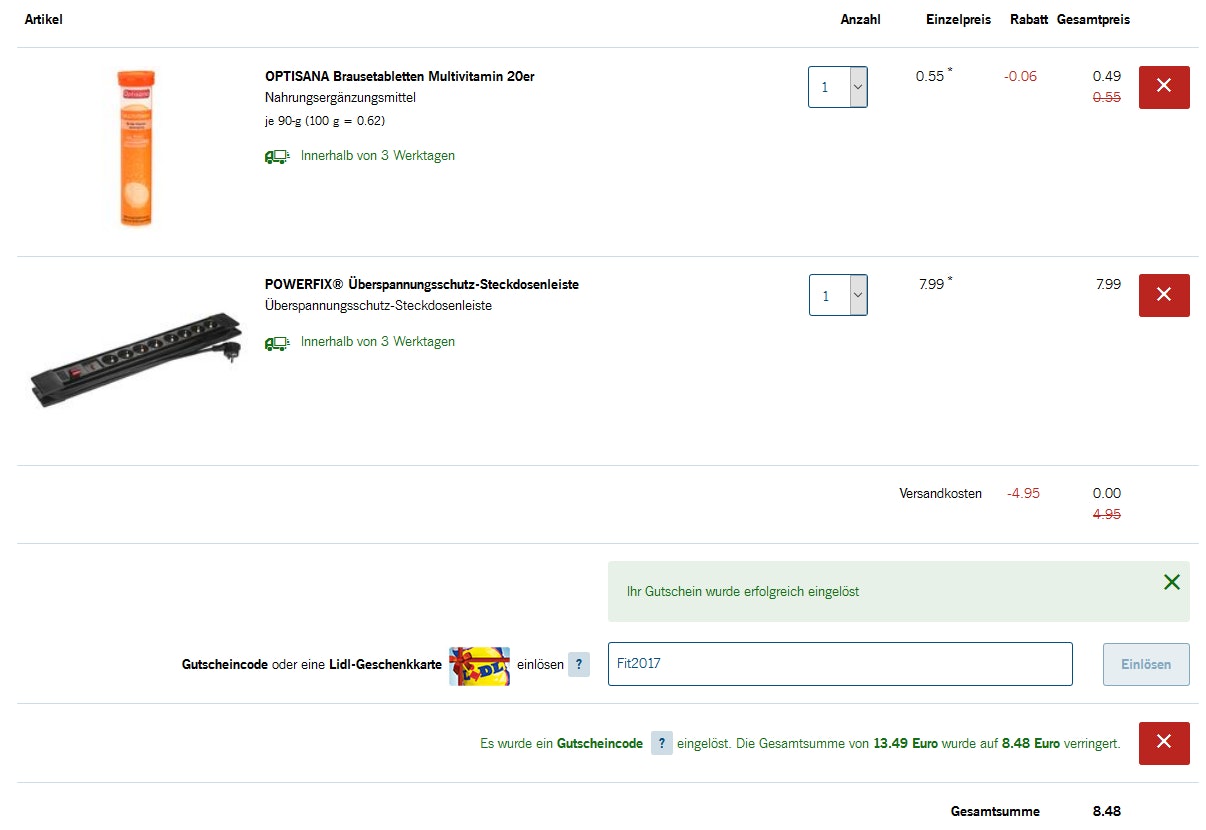Remove OPTISANA Brausetabletten from cart

pyautogui.click(x=1164, y=87)
